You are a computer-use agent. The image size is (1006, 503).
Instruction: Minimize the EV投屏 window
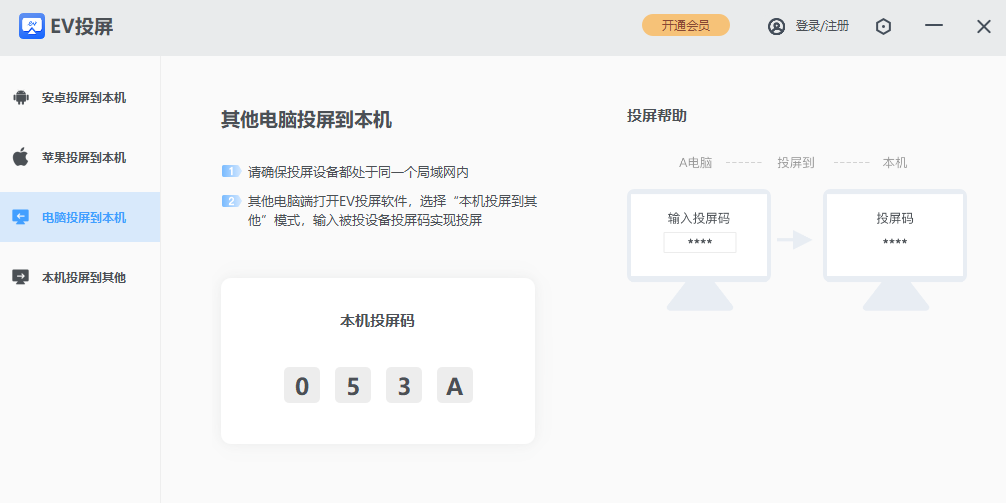(934, 26)
